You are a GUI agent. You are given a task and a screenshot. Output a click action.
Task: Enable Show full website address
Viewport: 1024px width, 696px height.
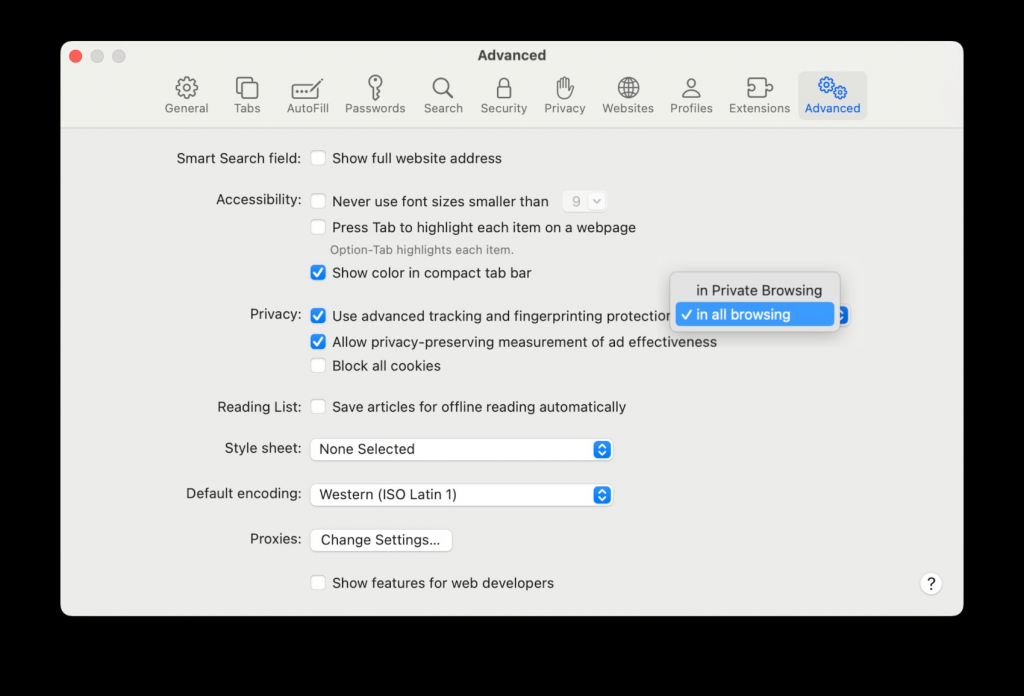pyautogui.click(x=318, y=158)
